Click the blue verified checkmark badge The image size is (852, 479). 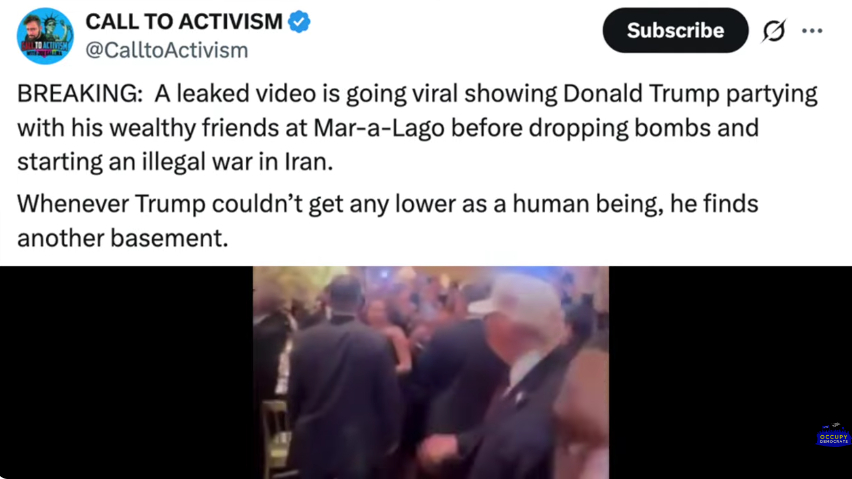click(299, 22)
